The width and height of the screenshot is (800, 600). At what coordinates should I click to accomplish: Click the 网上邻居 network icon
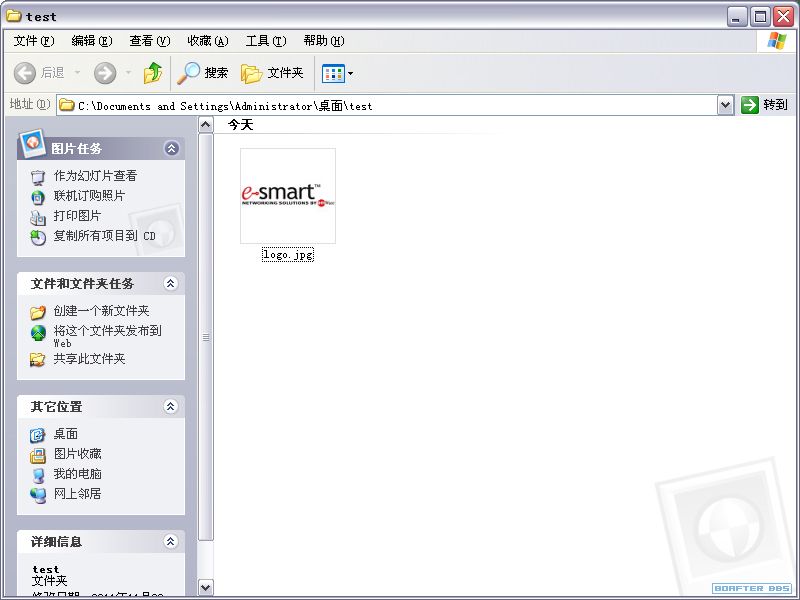click(x=38, y=495)
